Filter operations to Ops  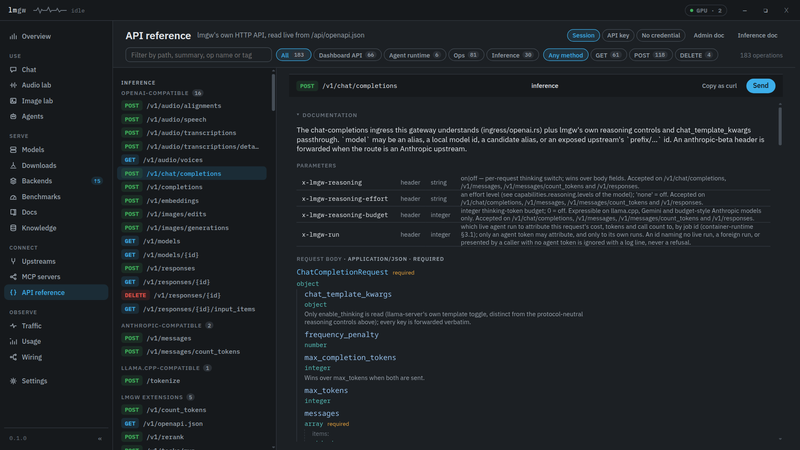(466, 55)
